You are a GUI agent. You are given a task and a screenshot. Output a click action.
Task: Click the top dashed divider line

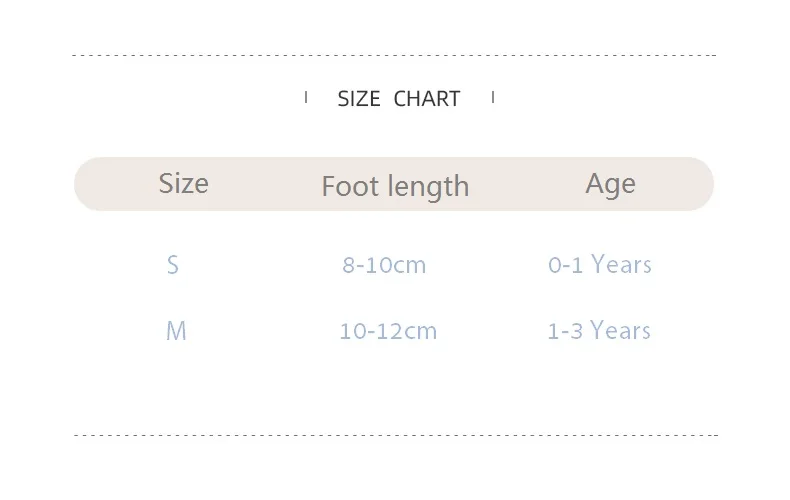click(395, 55)
